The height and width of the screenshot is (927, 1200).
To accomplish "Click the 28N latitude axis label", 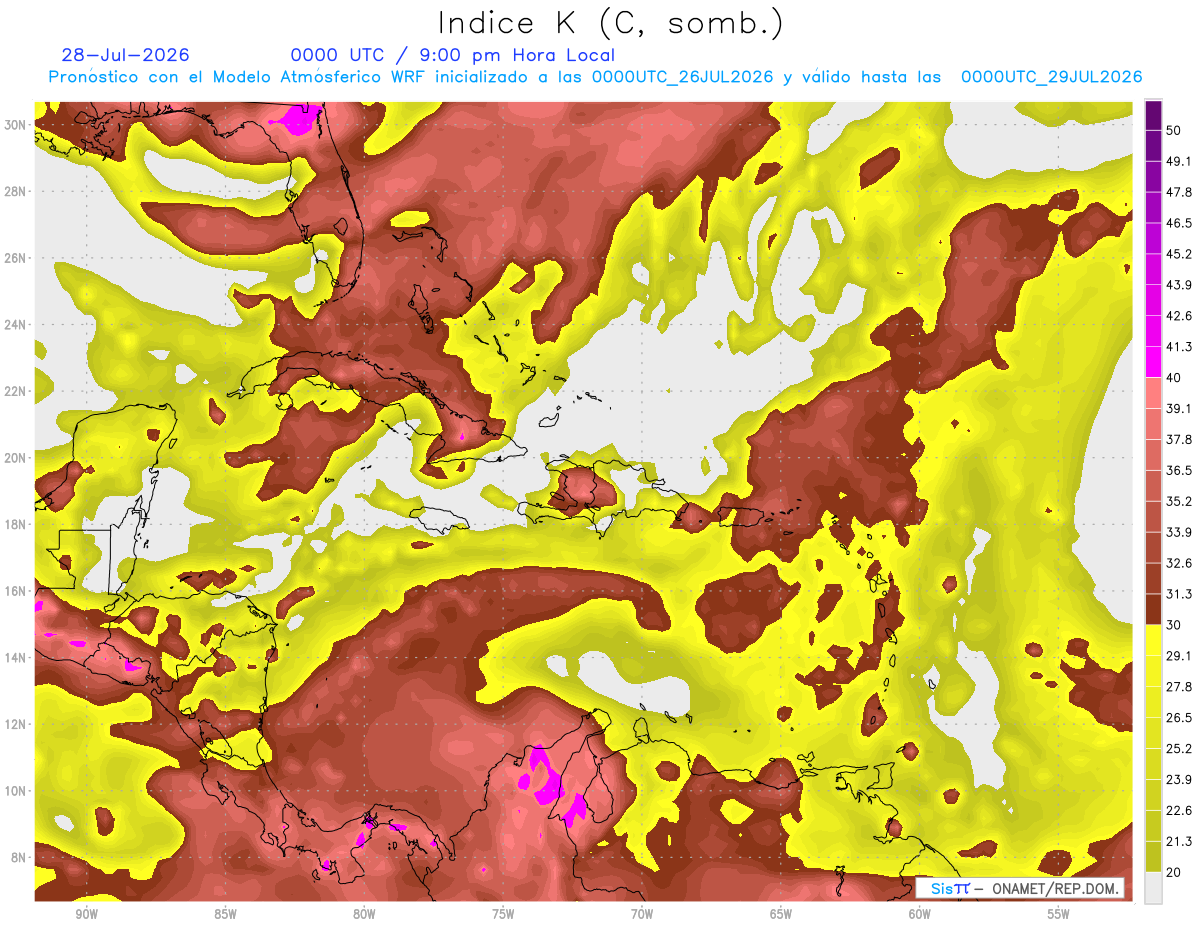I will pyautogui.click(x=16, y=191).
